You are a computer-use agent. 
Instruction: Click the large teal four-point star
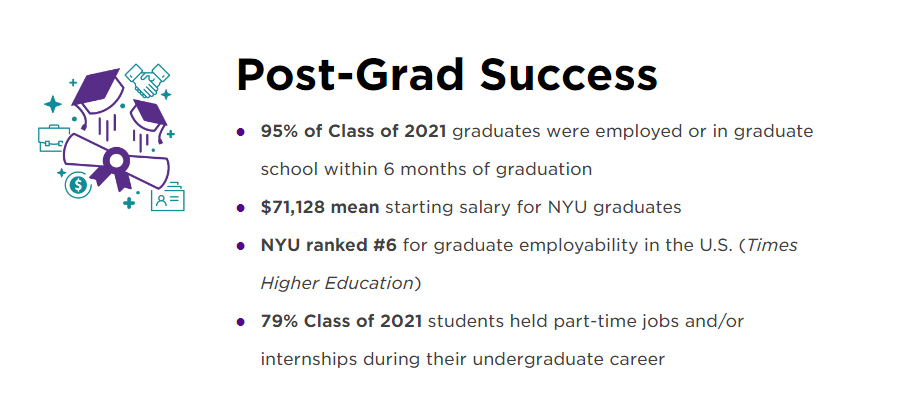(52, 104)
